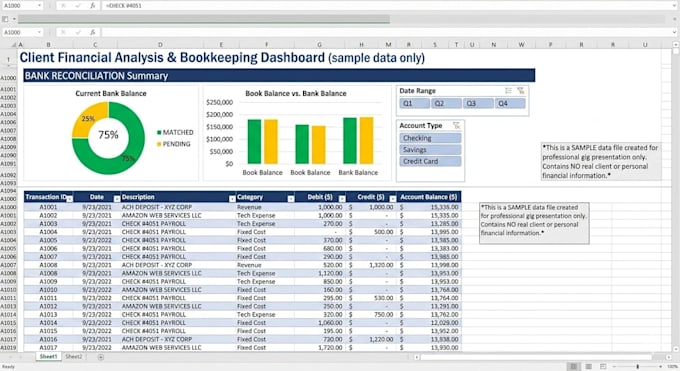Click the Current Bank Balance chart title

111,93
